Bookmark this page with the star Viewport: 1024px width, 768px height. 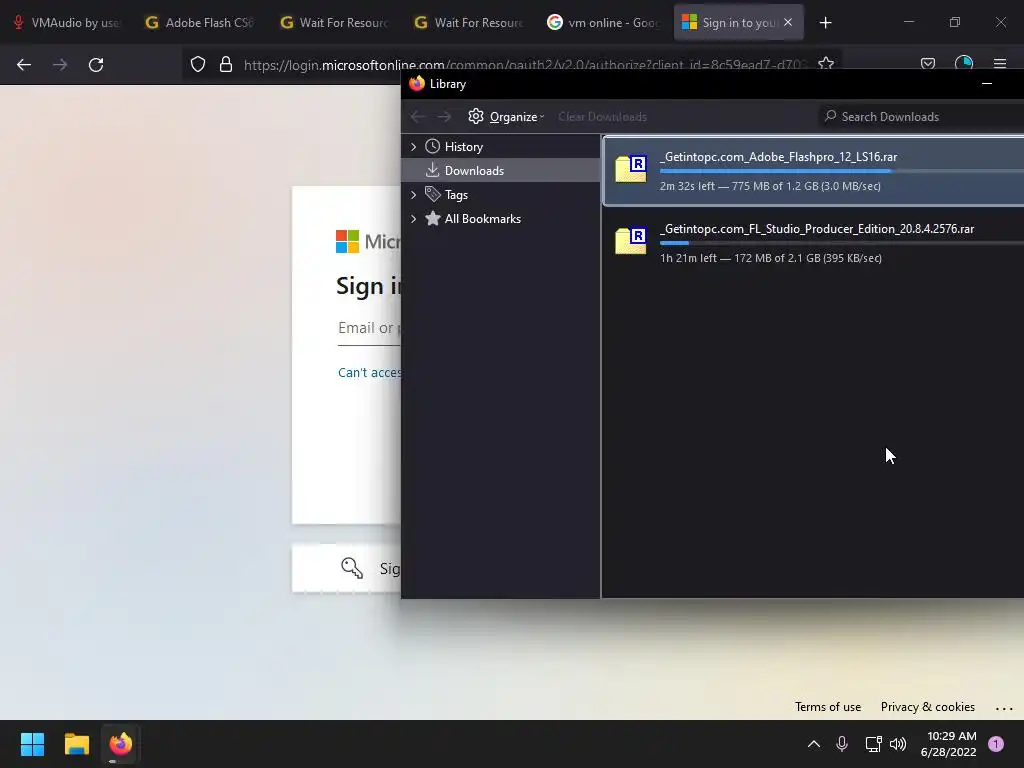825,64
